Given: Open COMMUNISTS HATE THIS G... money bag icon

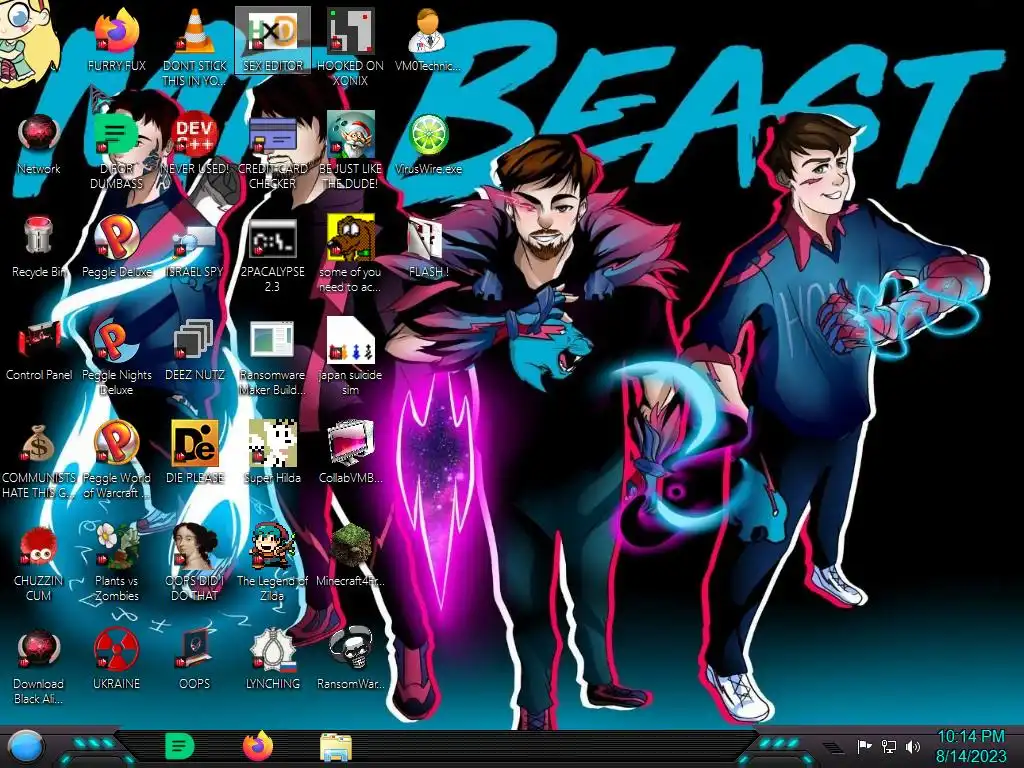Looking at the screenshot, I should [39, 443].
